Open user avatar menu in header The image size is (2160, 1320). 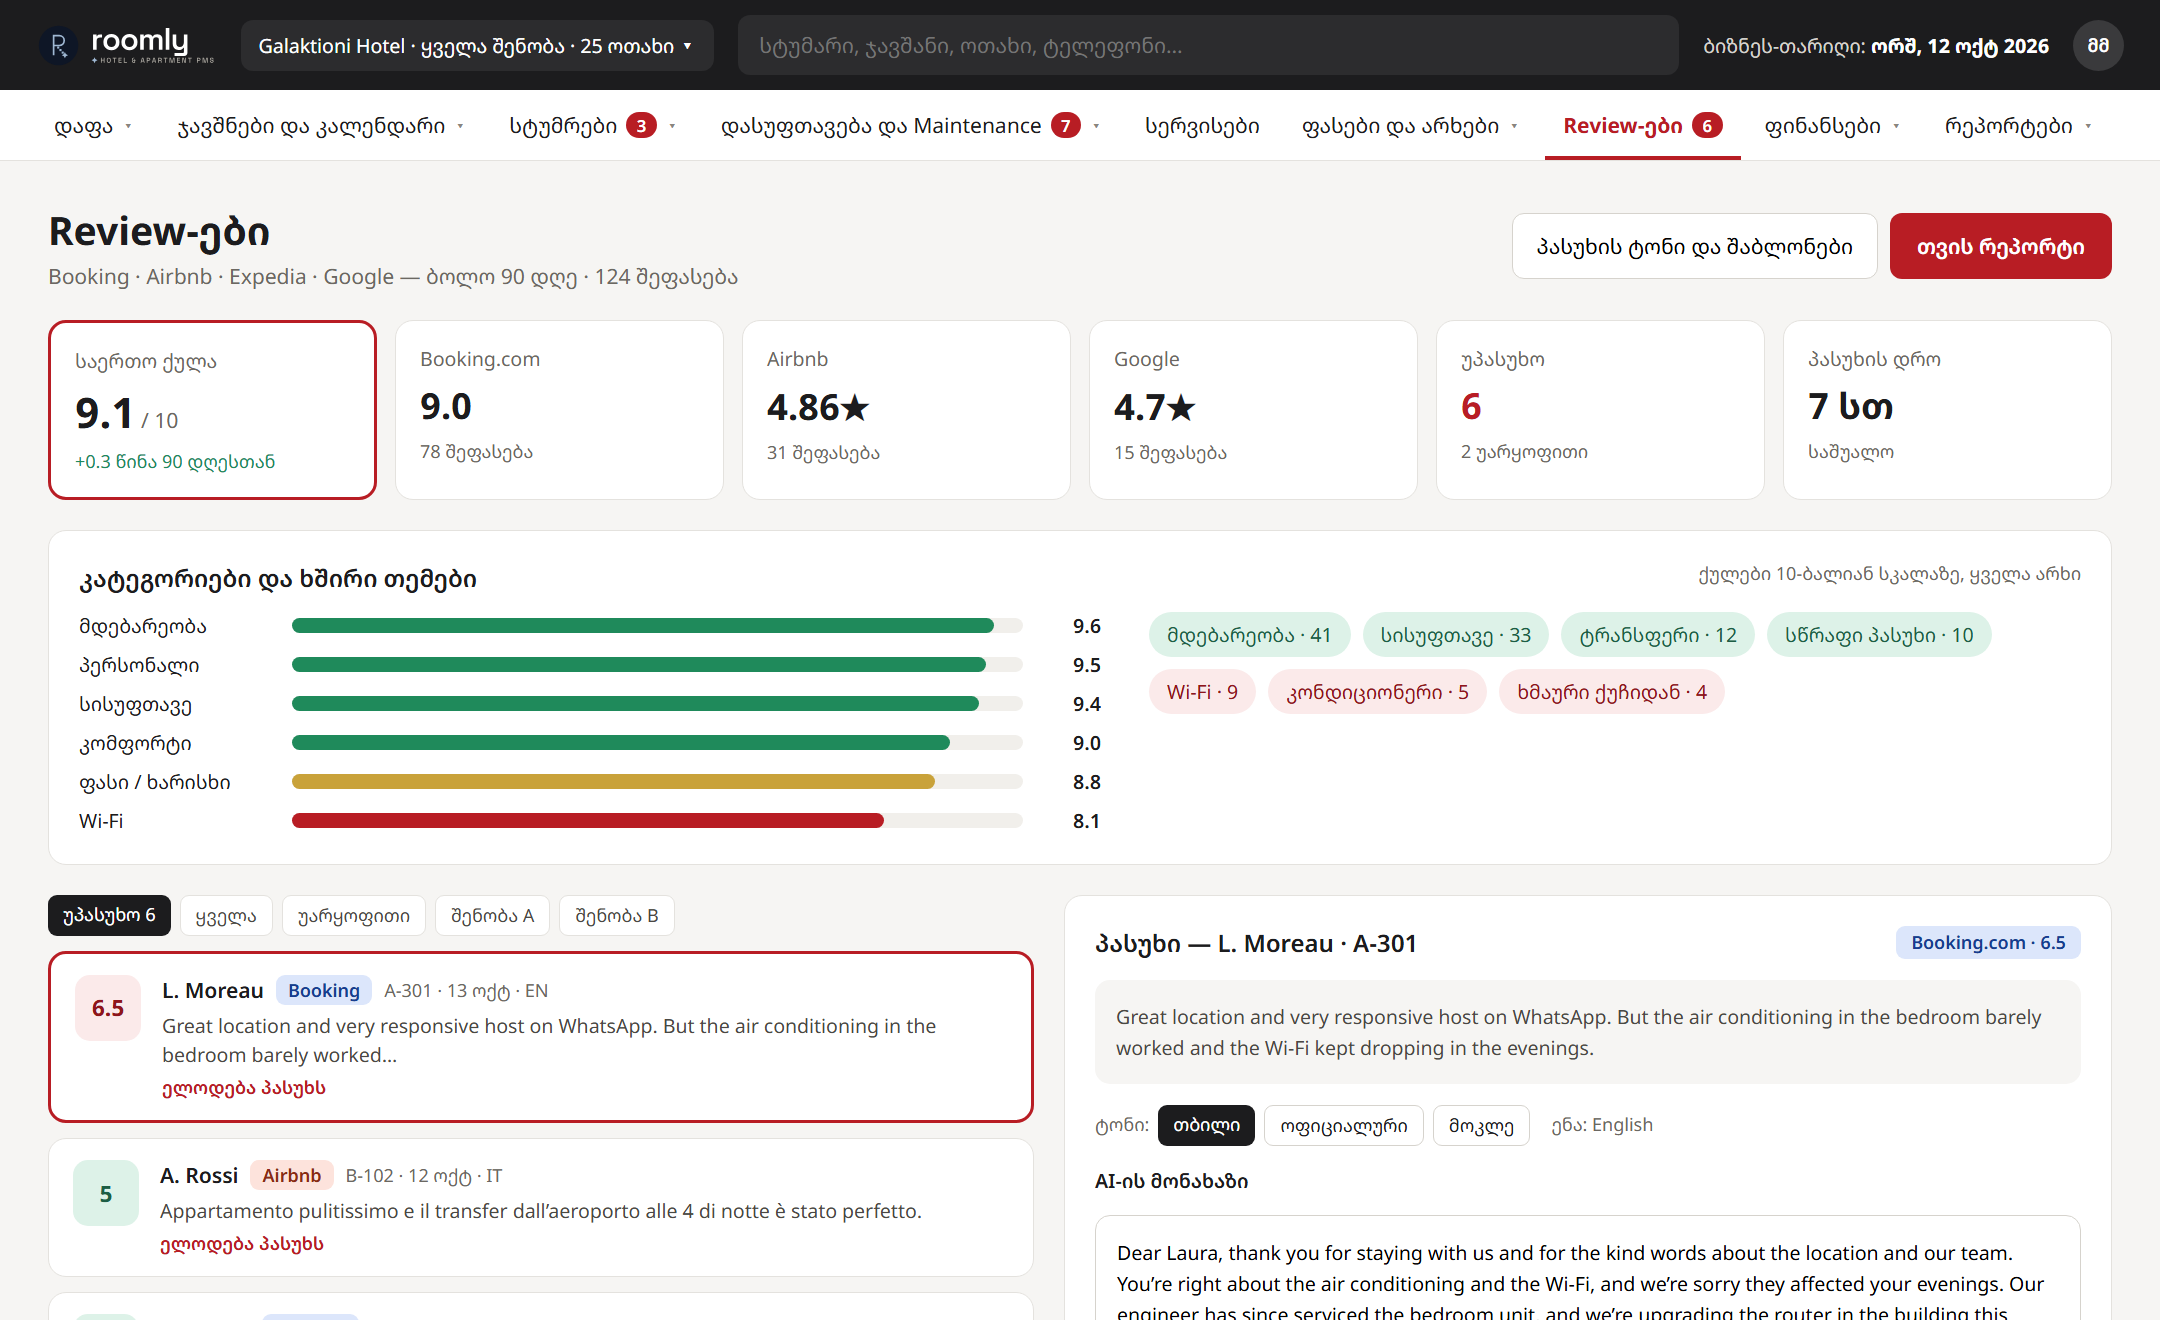2098,46
